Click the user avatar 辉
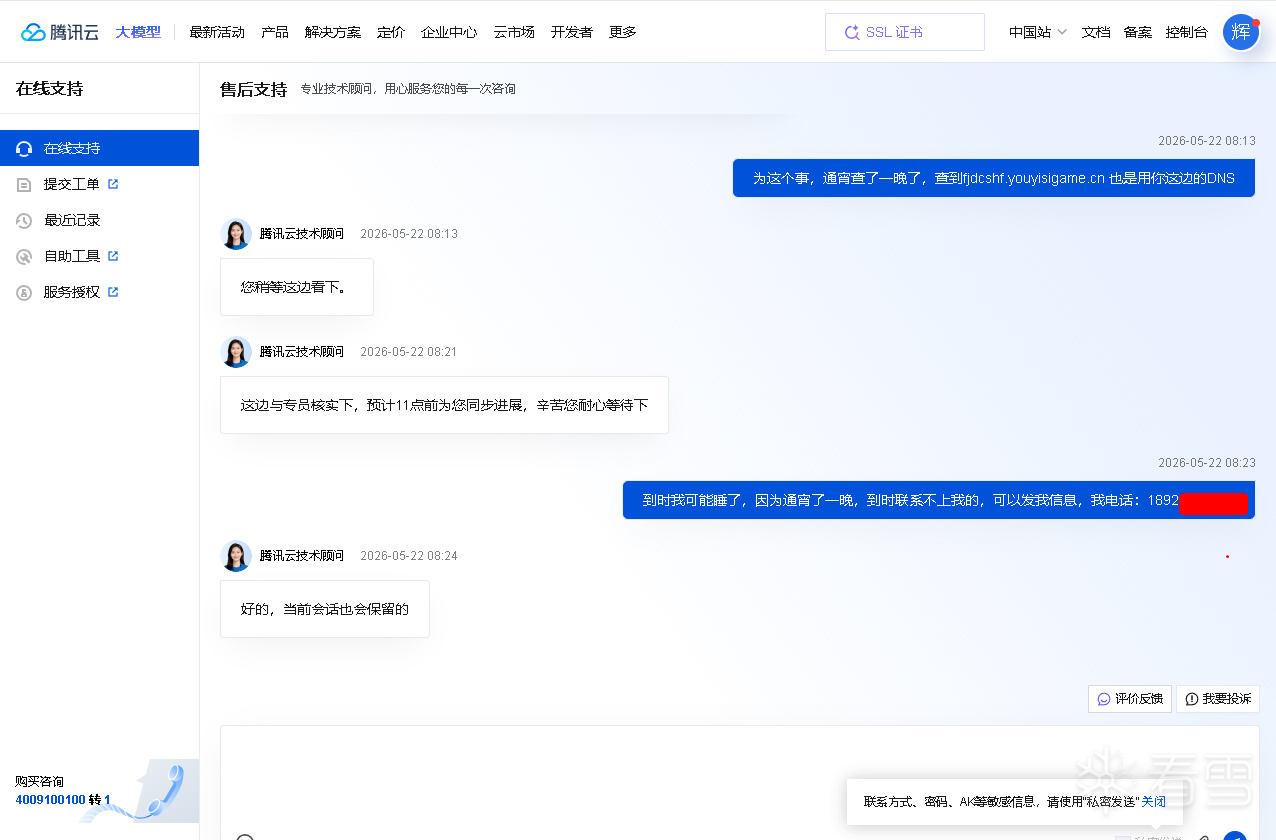This screenshot has width=1276, height=840. coord(1241,32)
